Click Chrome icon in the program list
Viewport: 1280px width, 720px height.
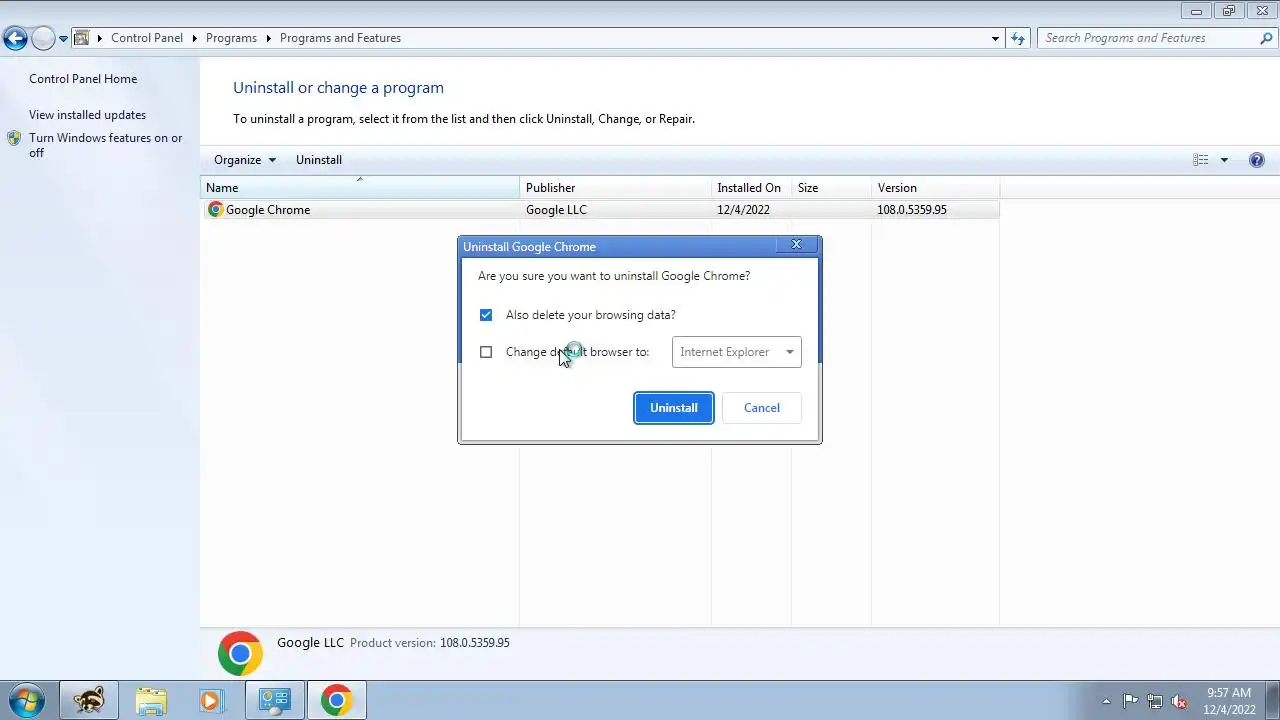[215, 210]
